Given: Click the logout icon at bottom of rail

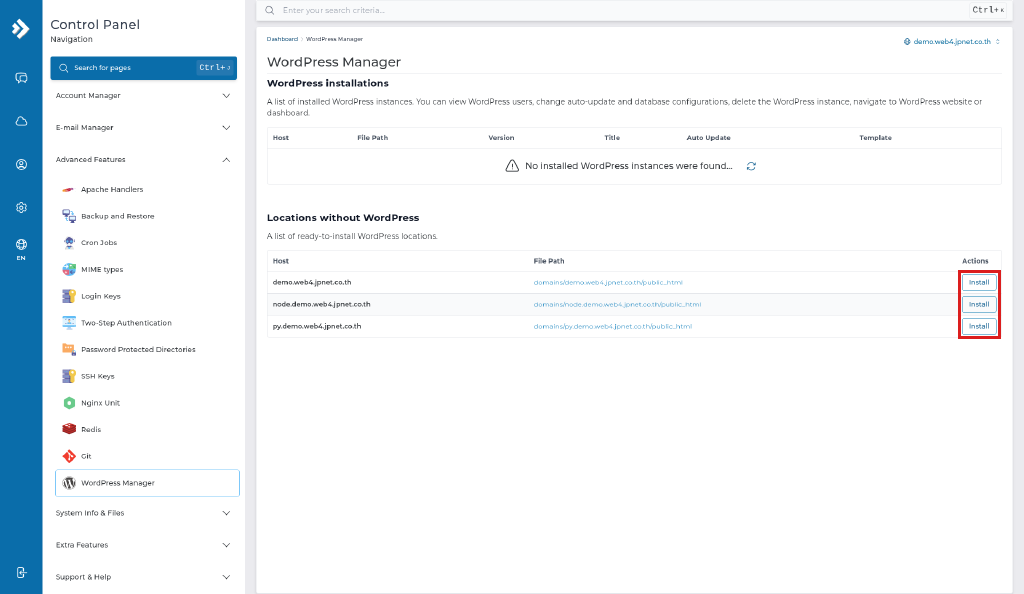Looking at the screenshot, I should pyautogui.click(x=21, y=572).
